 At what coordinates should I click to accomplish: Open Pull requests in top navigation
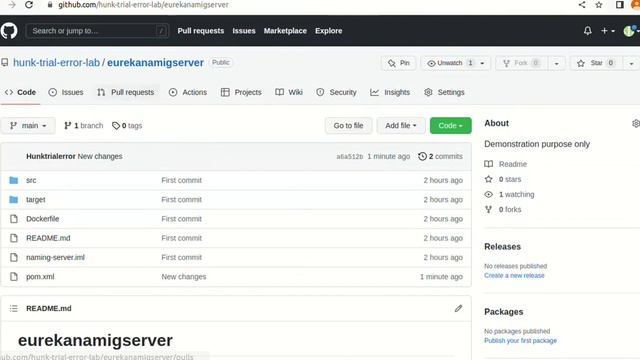tap(200, 31)
